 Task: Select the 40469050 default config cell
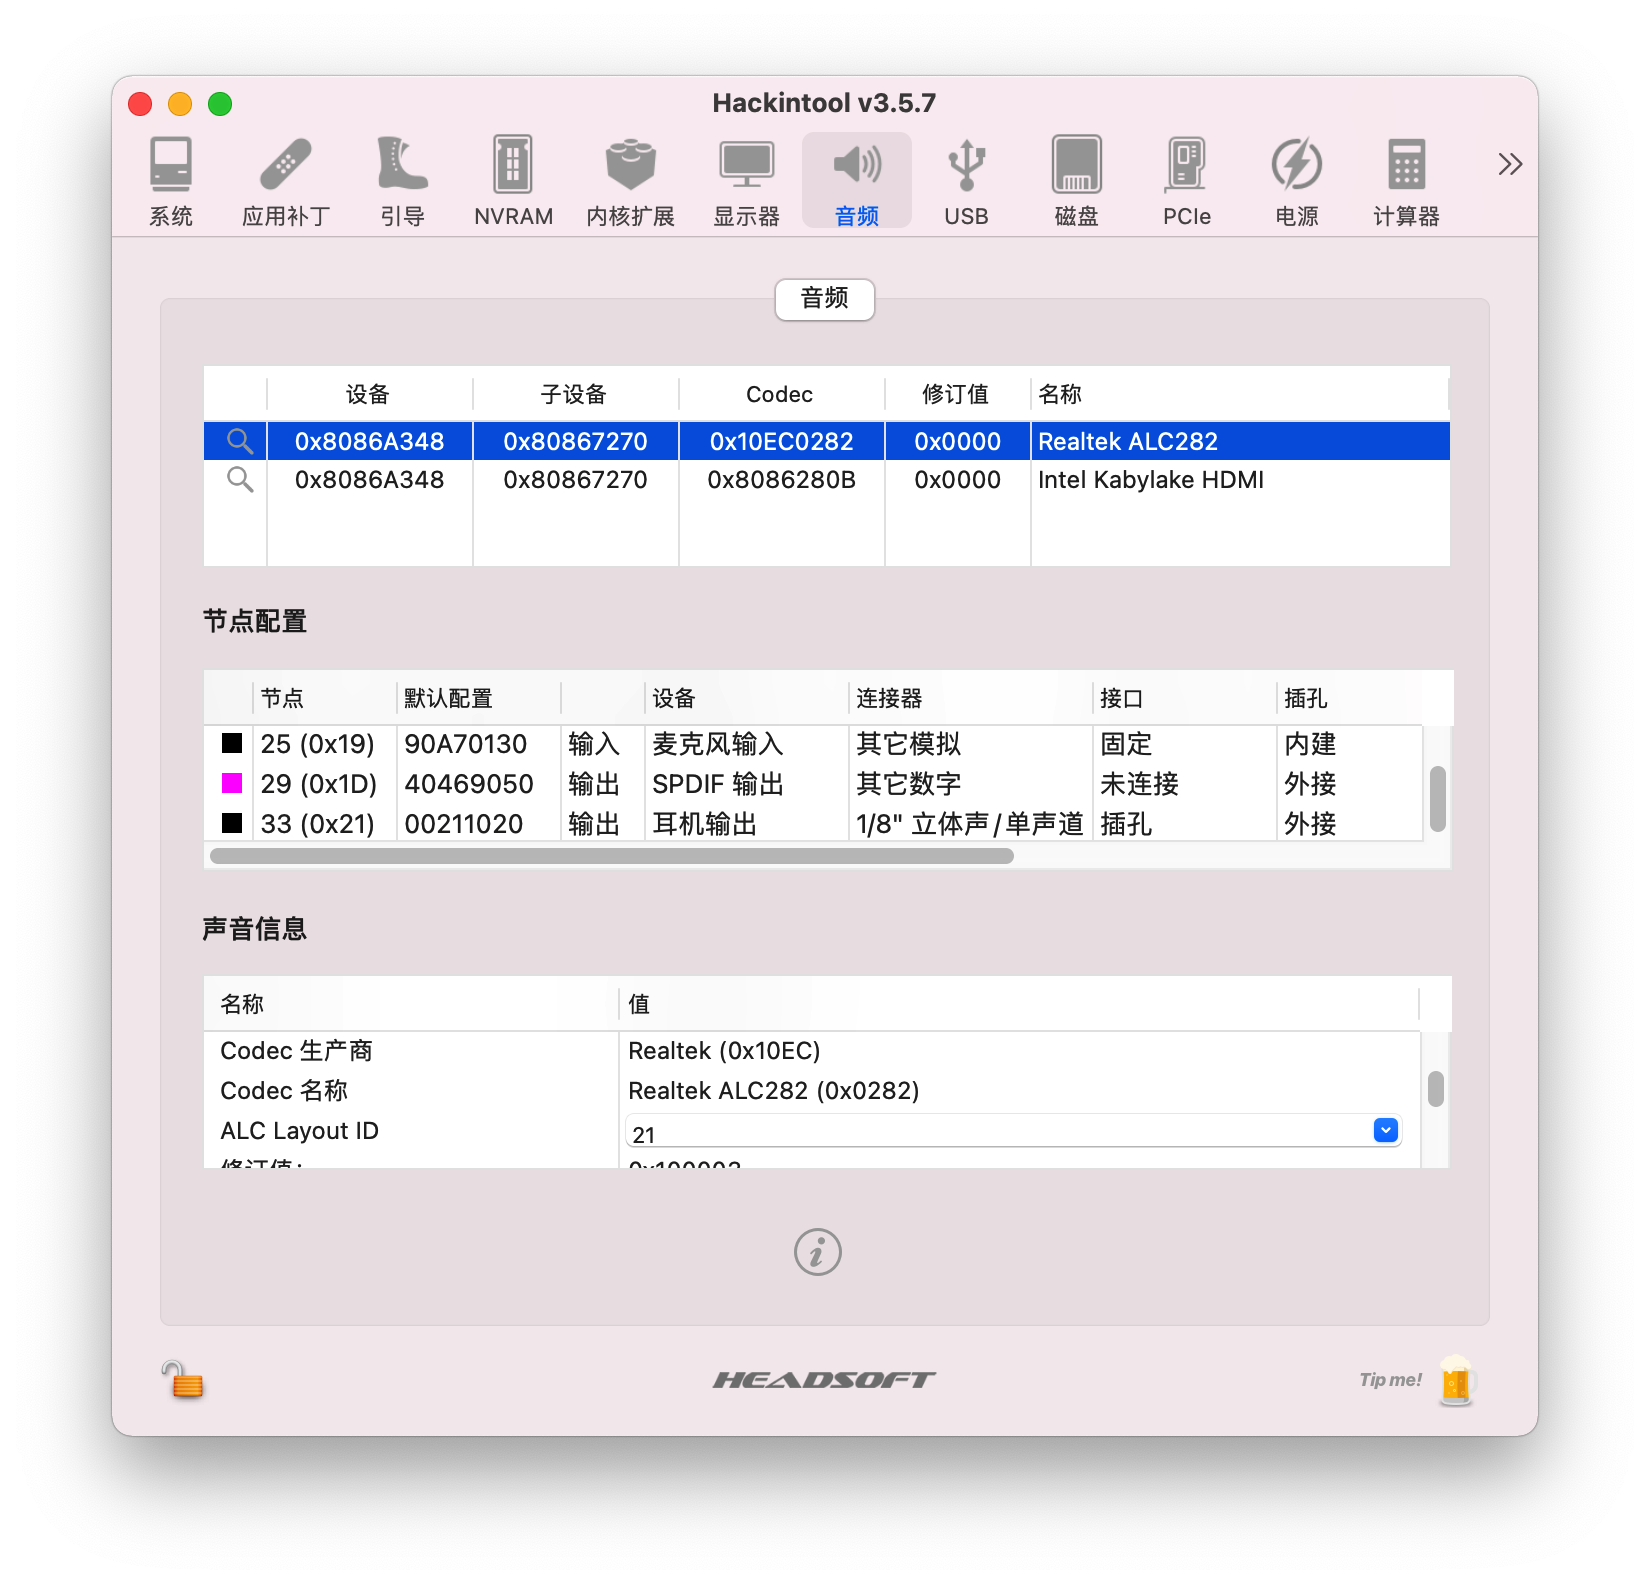tap(469, 784)
